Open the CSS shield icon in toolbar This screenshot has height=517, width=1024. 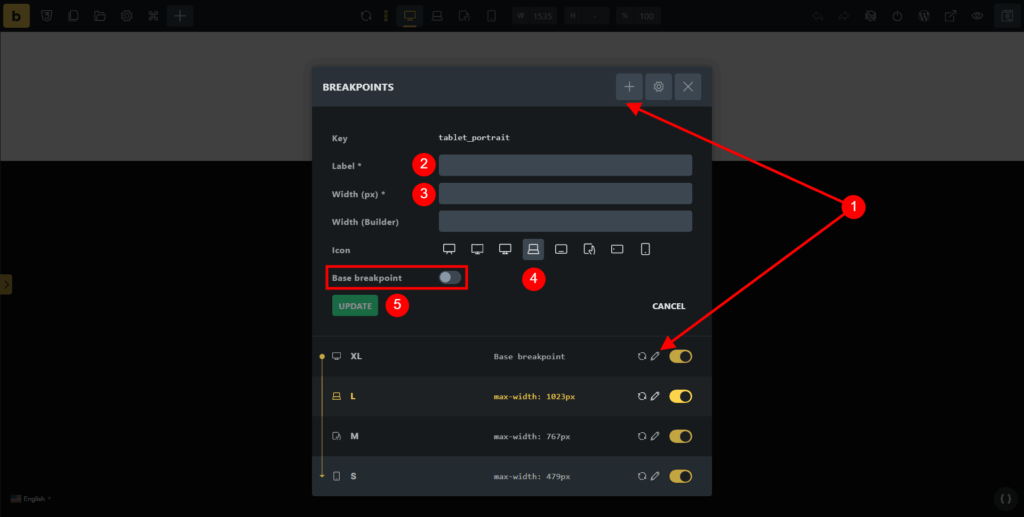(x=46, y=16)
